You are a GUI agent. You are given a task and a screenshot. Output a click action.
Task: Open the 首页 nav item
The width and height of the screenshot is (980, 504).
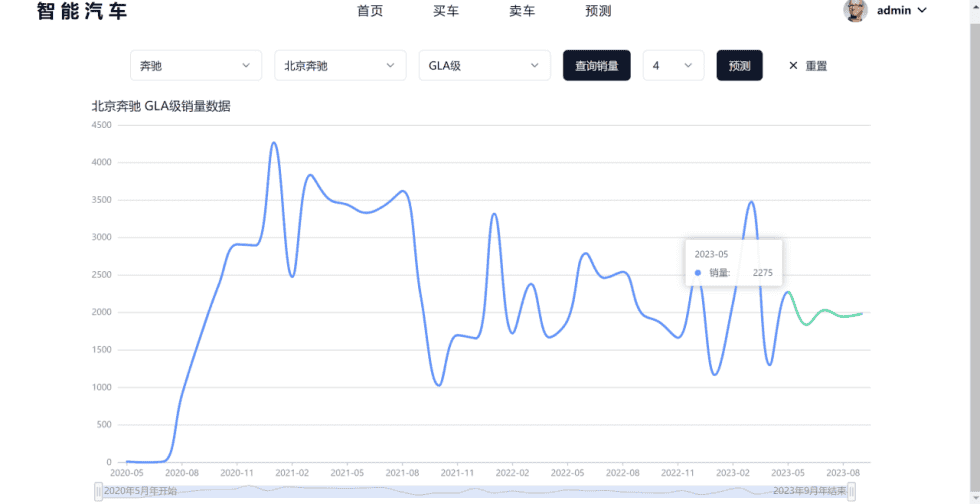click(x=370, y=11)
